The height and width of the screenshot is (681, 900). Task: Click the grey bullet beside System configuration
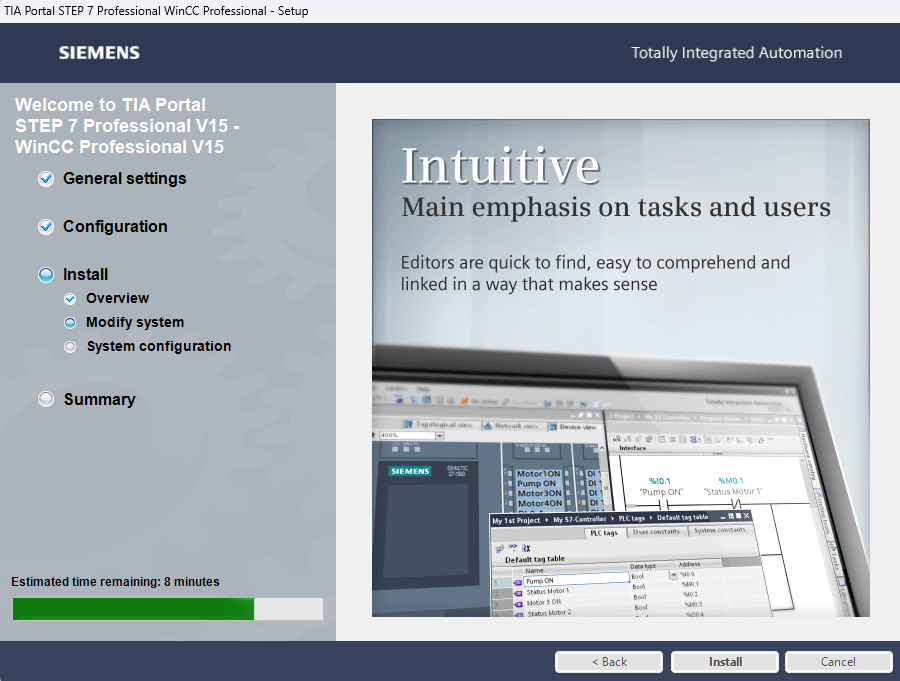point(70,347)
